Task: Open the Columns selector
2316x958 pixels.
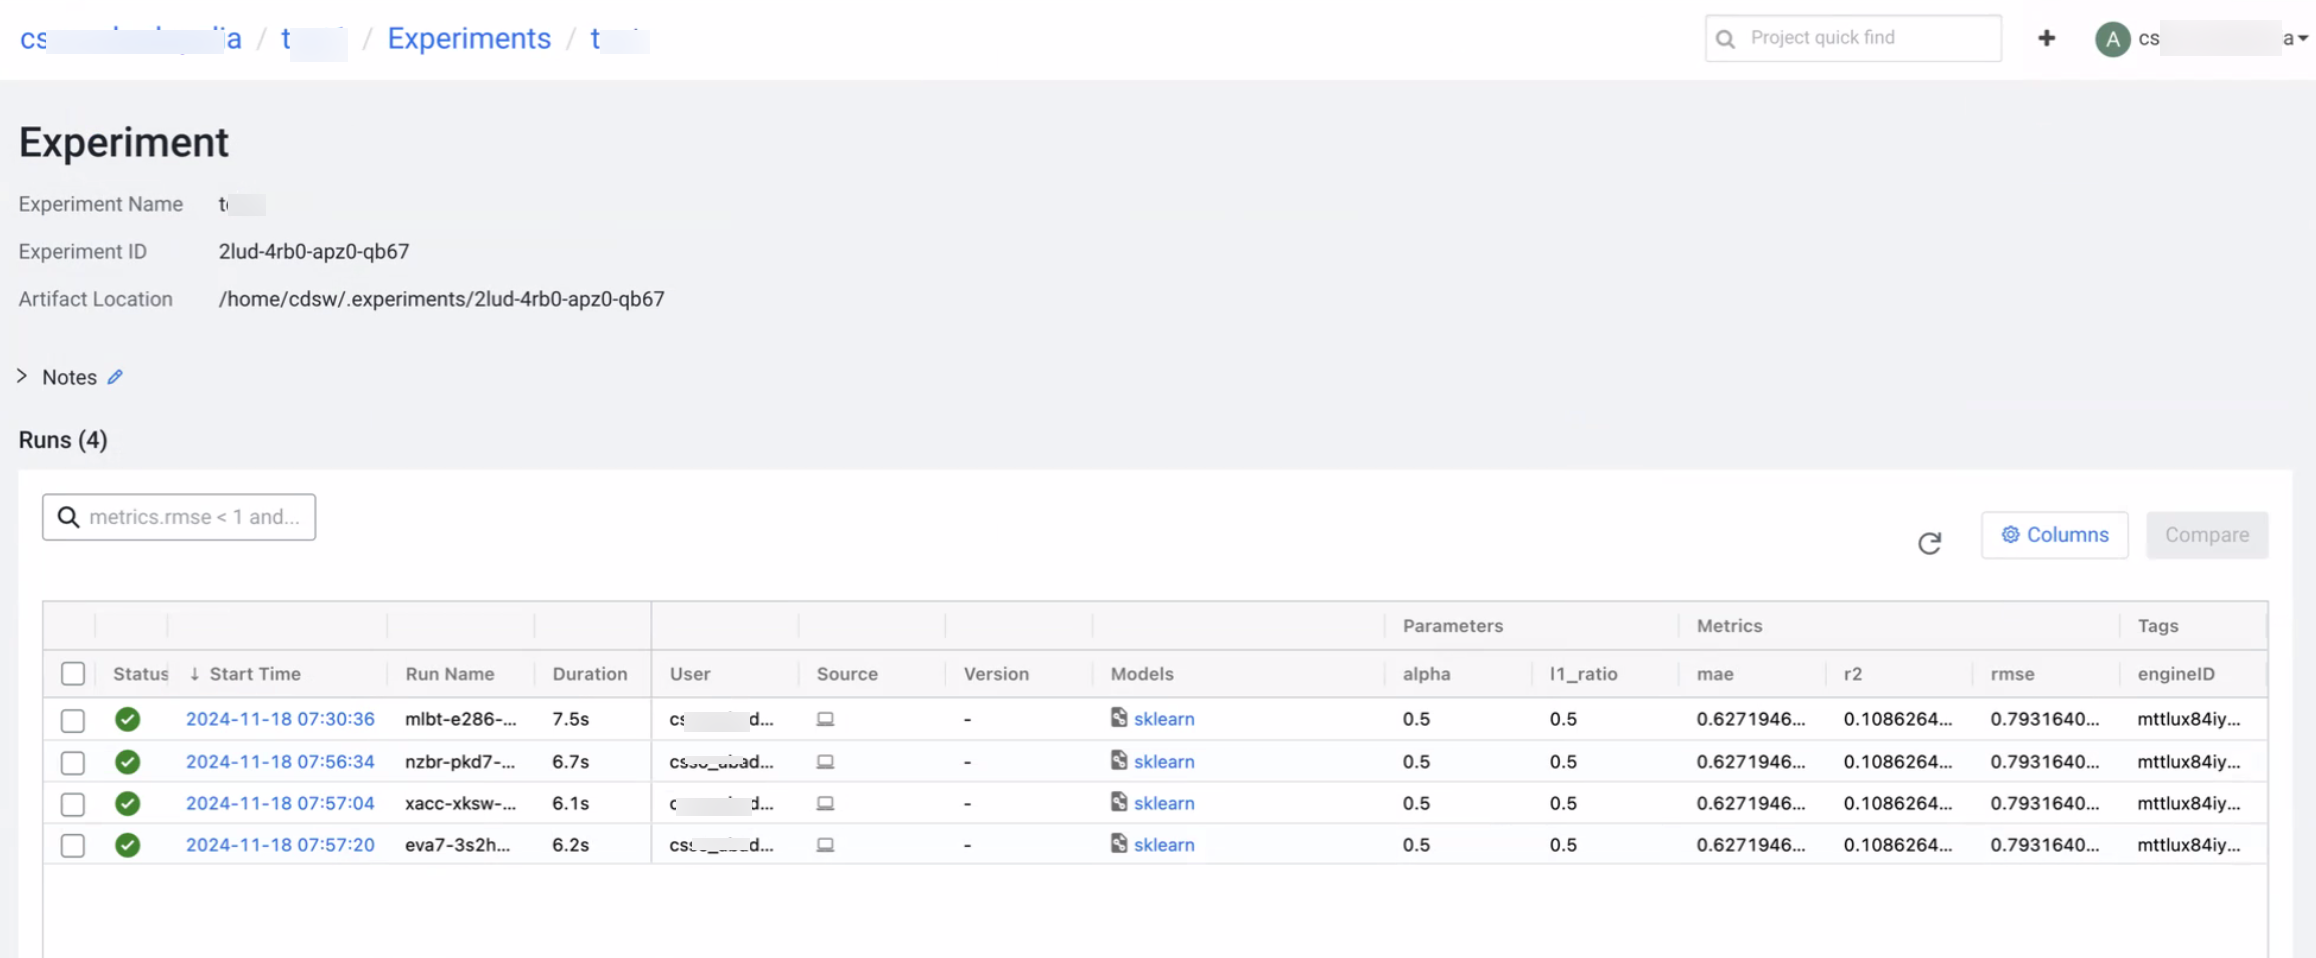Action: click(x=2054, y=535)
